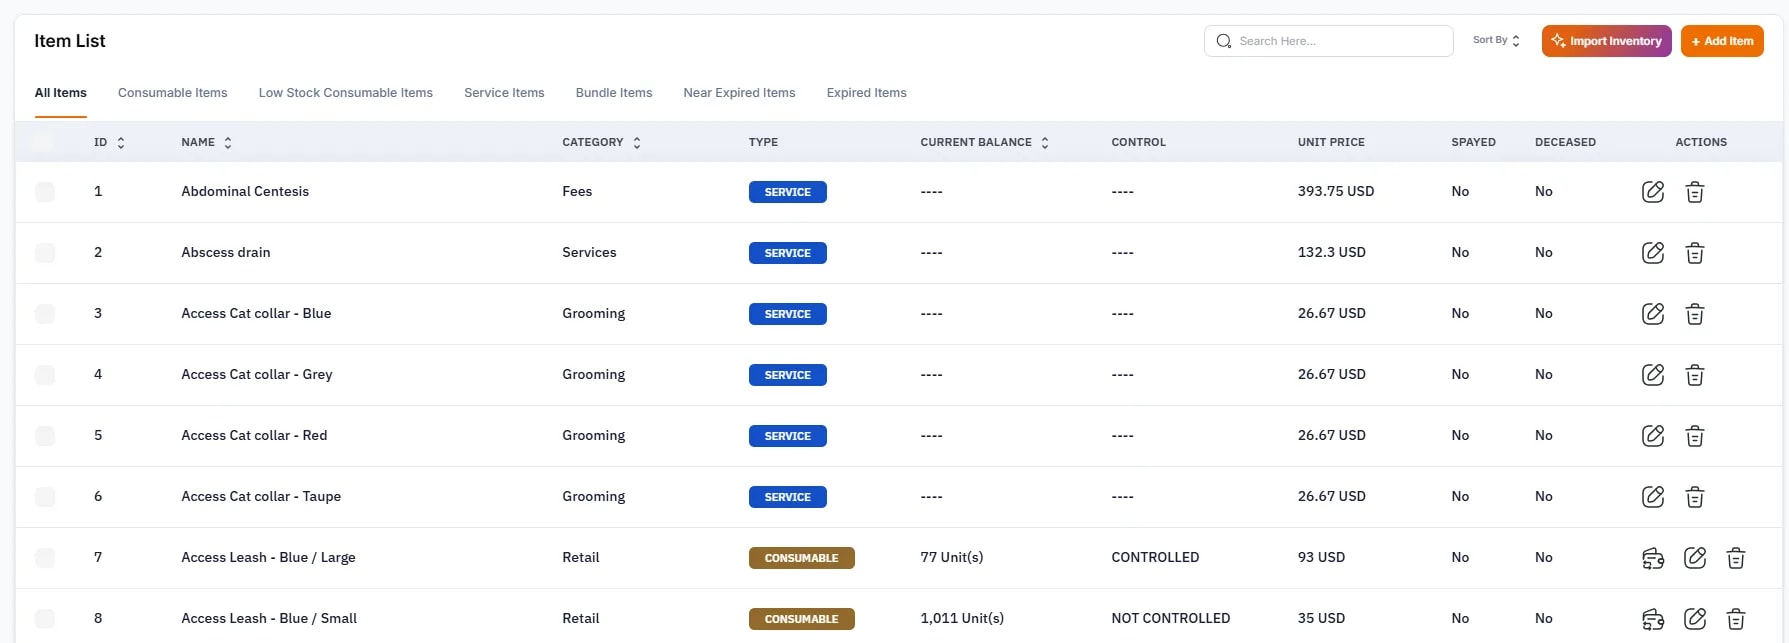Select row Access Cat collar - Taupe checkbox
The height and width of the screenshot is (643, 1789).
(x=45, y=497)
